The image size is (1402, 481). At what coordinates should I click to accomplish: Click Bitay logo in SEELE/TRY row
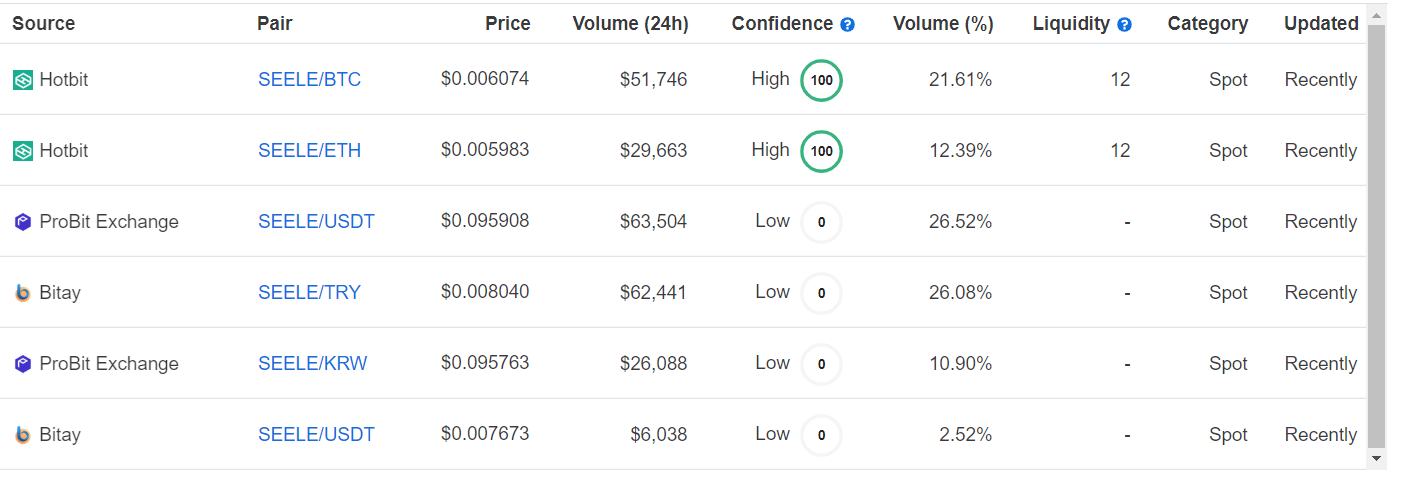point(23,293)
